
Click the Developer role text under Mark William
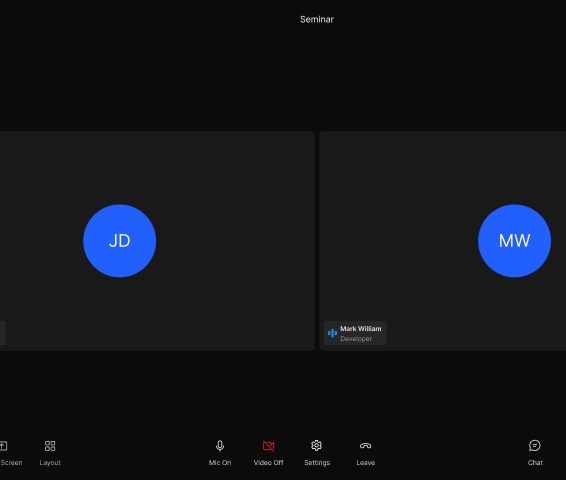click(356, 339)
